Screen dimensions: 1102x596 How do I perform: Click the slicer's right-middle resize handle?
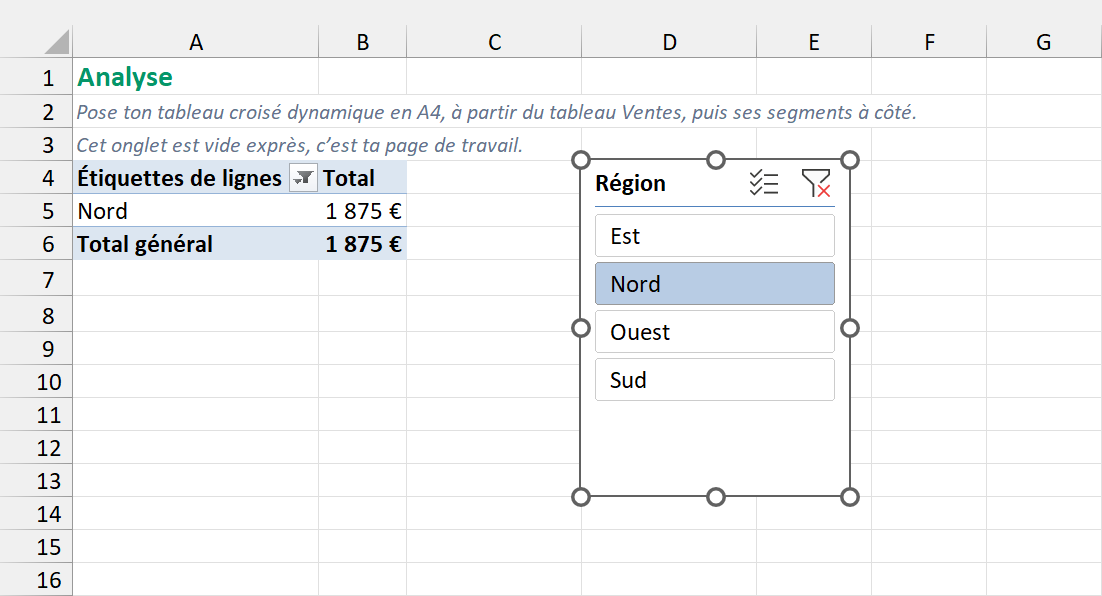tap(850, 328)
